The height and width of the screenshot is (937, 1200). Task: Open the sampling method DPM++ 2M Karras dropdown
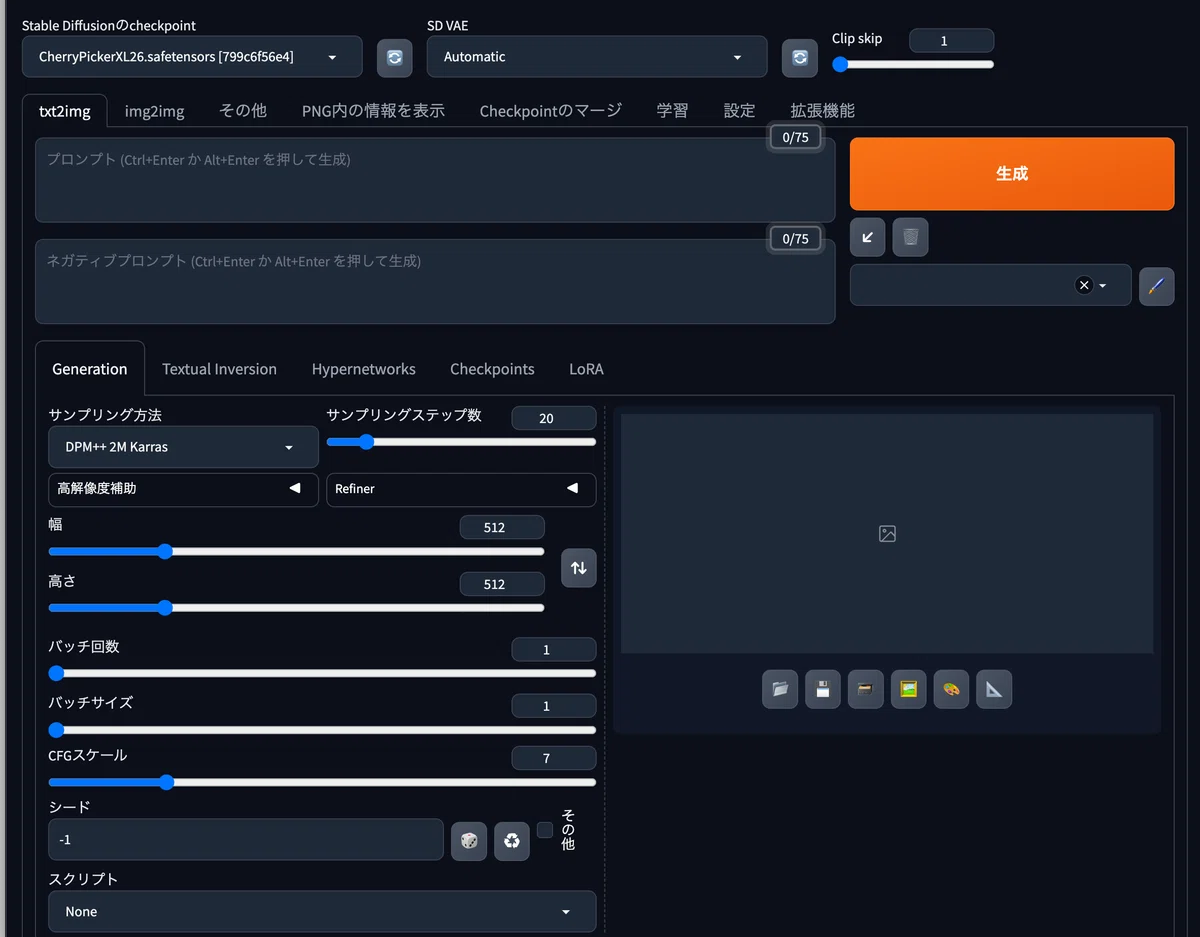[183, 447]
